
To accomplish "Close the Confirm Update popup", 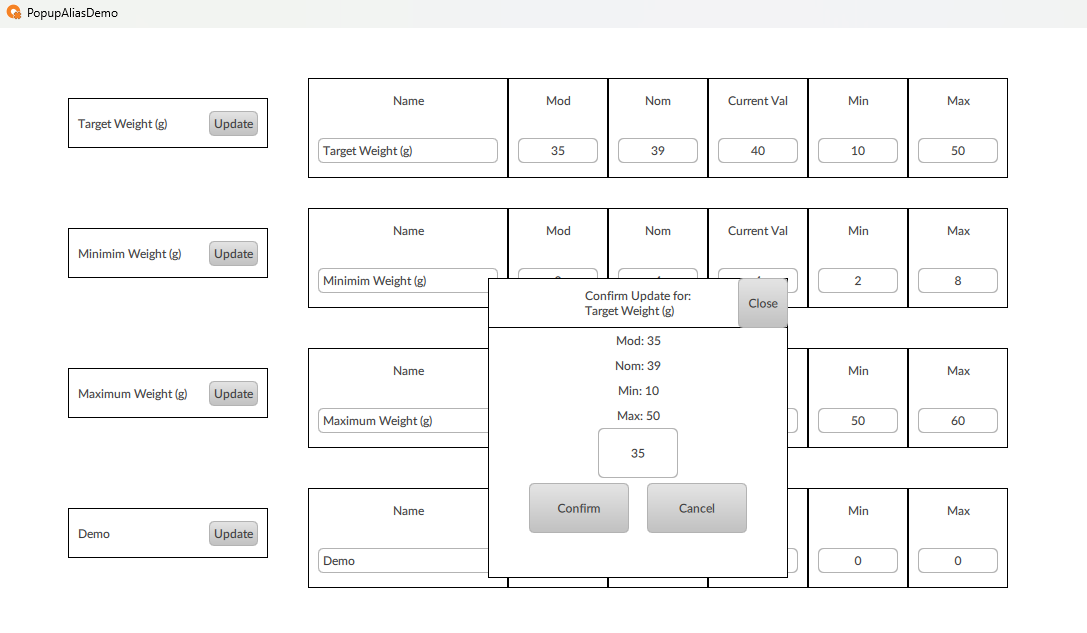I will tap(763, 303).
